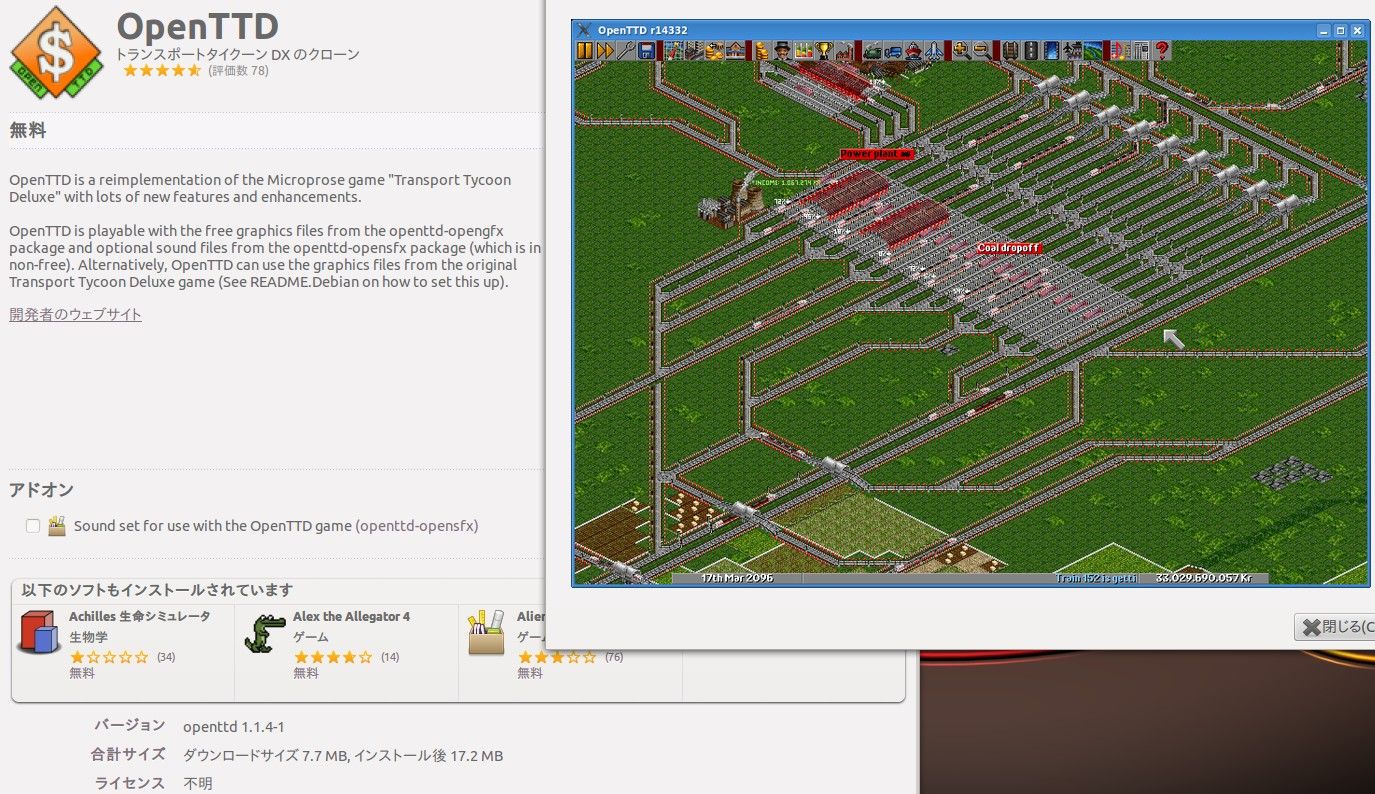Open the industries factory icon
Screen dimensions: 1375x794
tap(843, 50)
